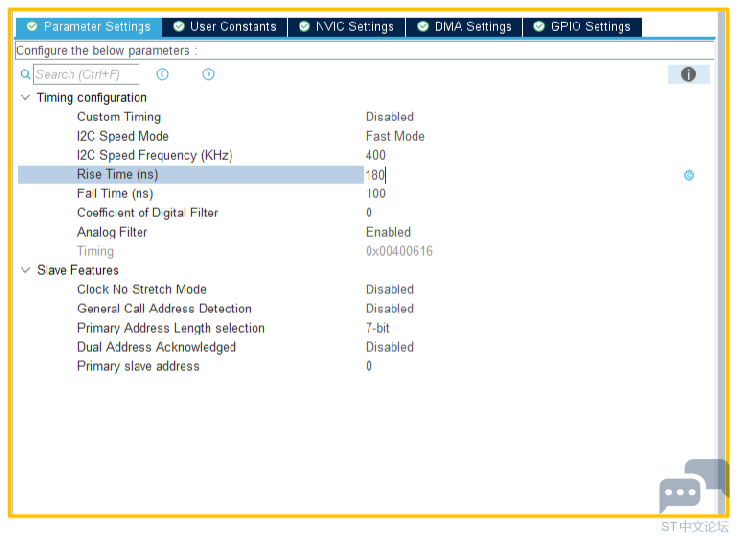738x542 pixels.
Task: Change the Analog Filter Enabled value
Action: coord(388,232)
